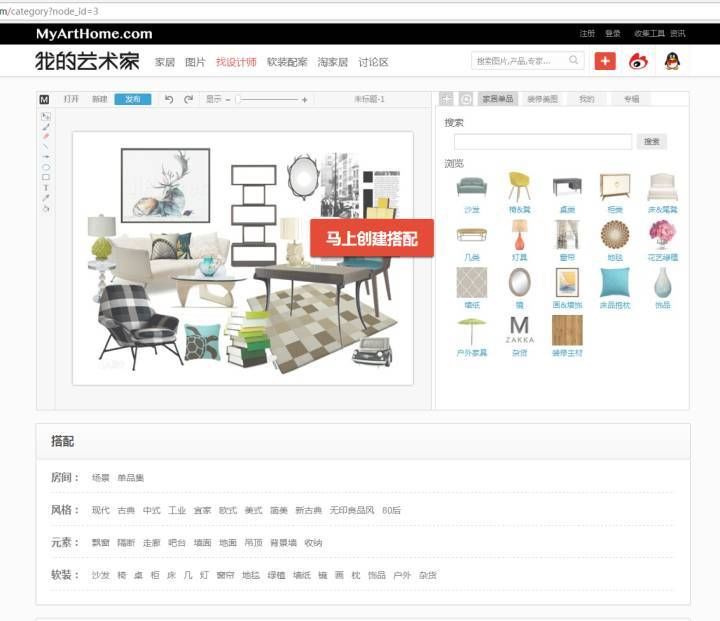Select the rectangle shape tool

coord(46,177)
